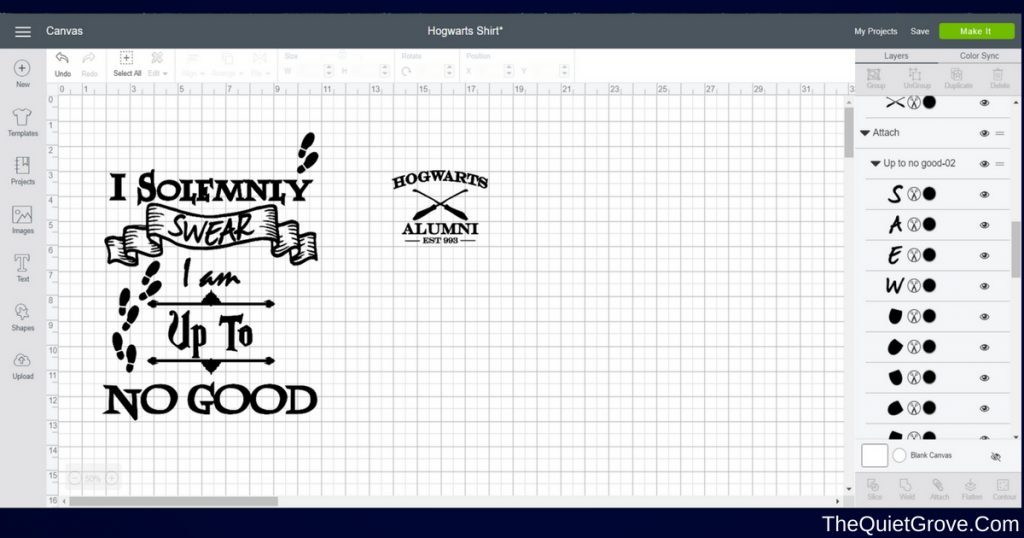The image size is (1024, 538).
Task: Click drag handle on Attach group row
Action: pos(1000,133)
